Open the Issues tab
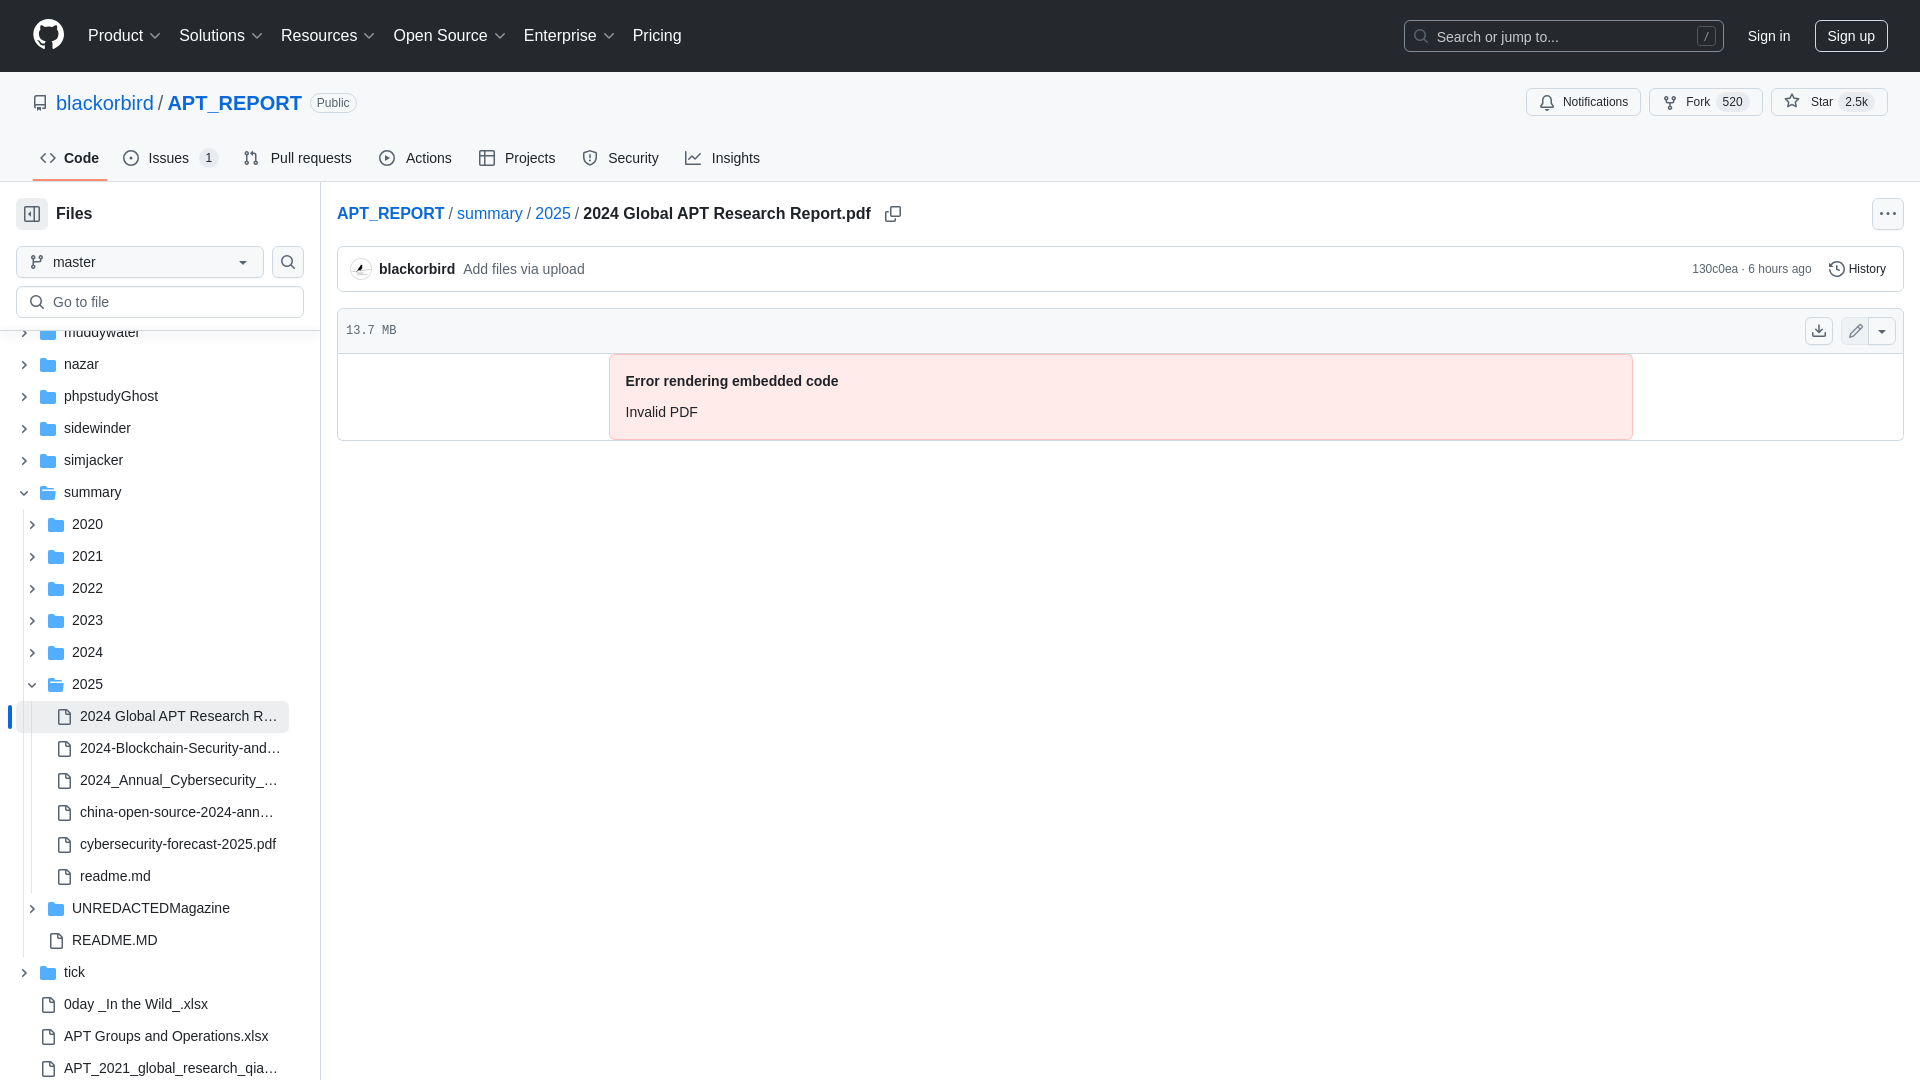This screenshot has width=1920, height=1080. (x=170, y=158)
